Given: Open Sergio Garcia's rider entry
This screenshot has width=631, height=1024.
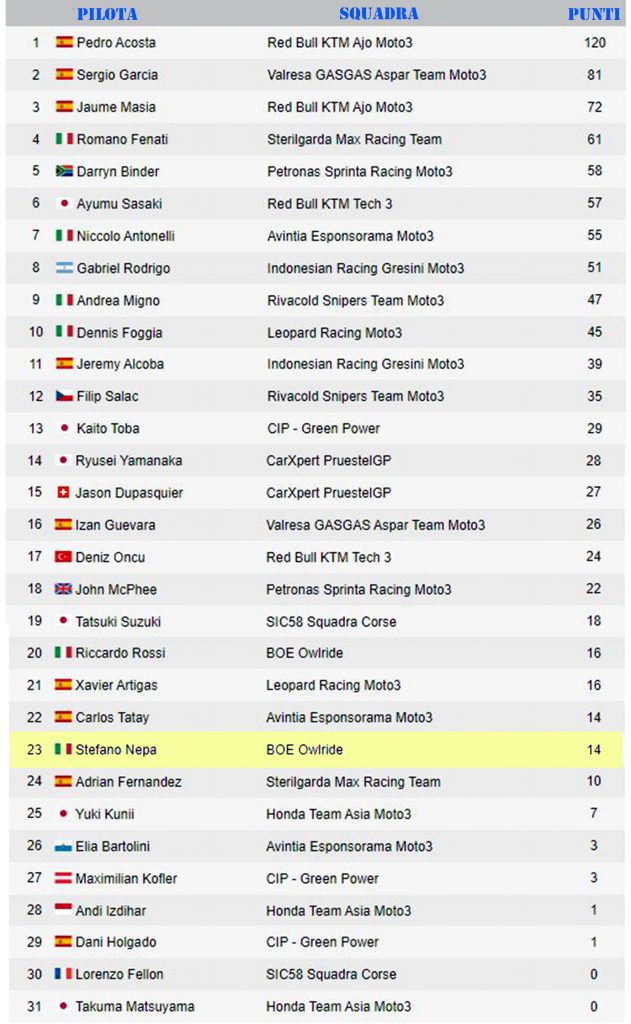Looking at the screenshot, I should [x=117, y=74].
